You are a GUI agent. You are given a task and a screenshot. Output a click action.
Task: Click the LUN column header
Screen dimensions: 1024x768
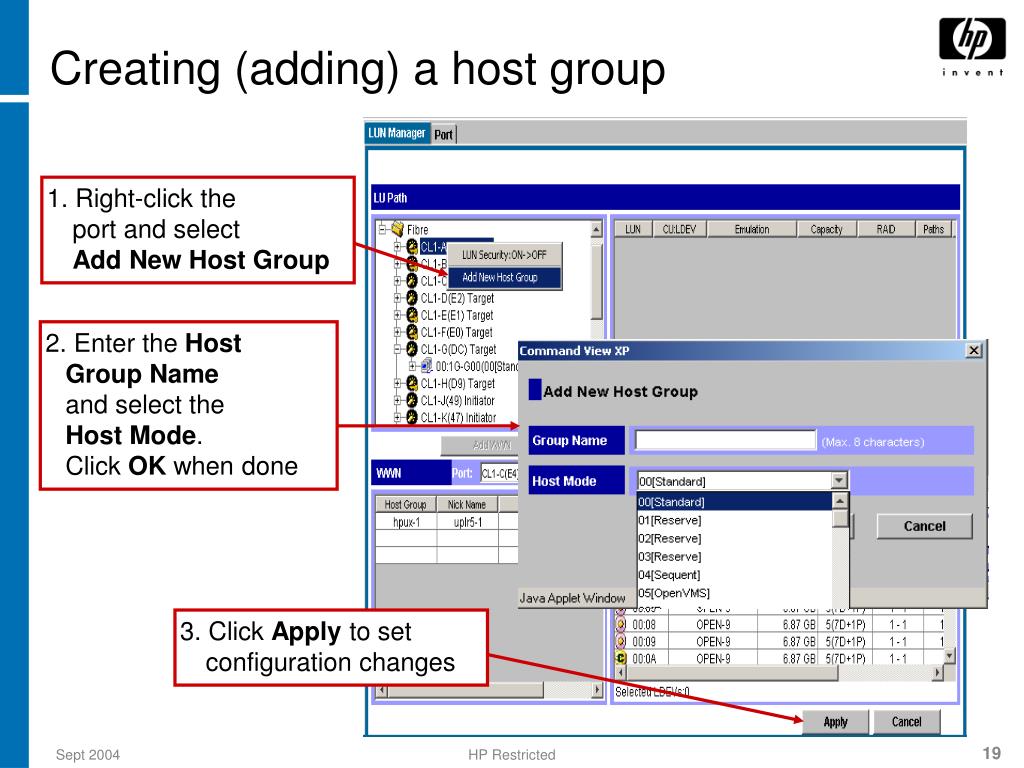(633, 229)
